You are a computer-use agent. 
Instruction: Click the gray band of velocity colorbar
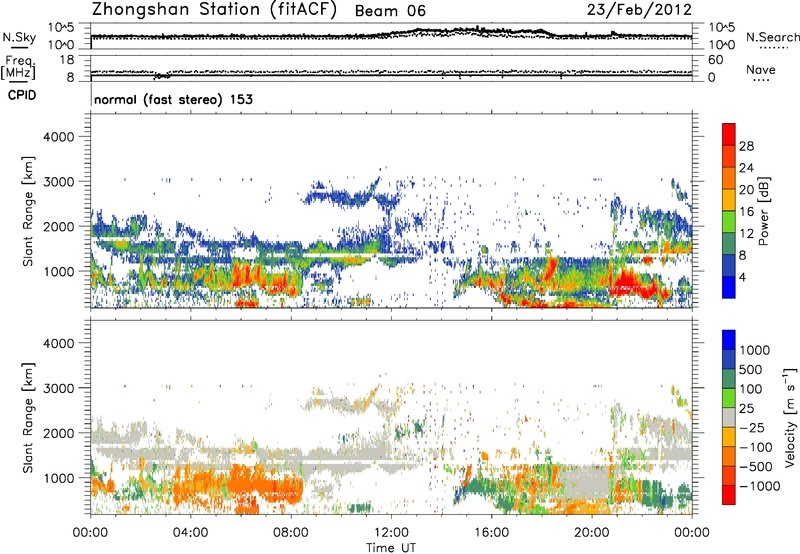coord(729,418)
